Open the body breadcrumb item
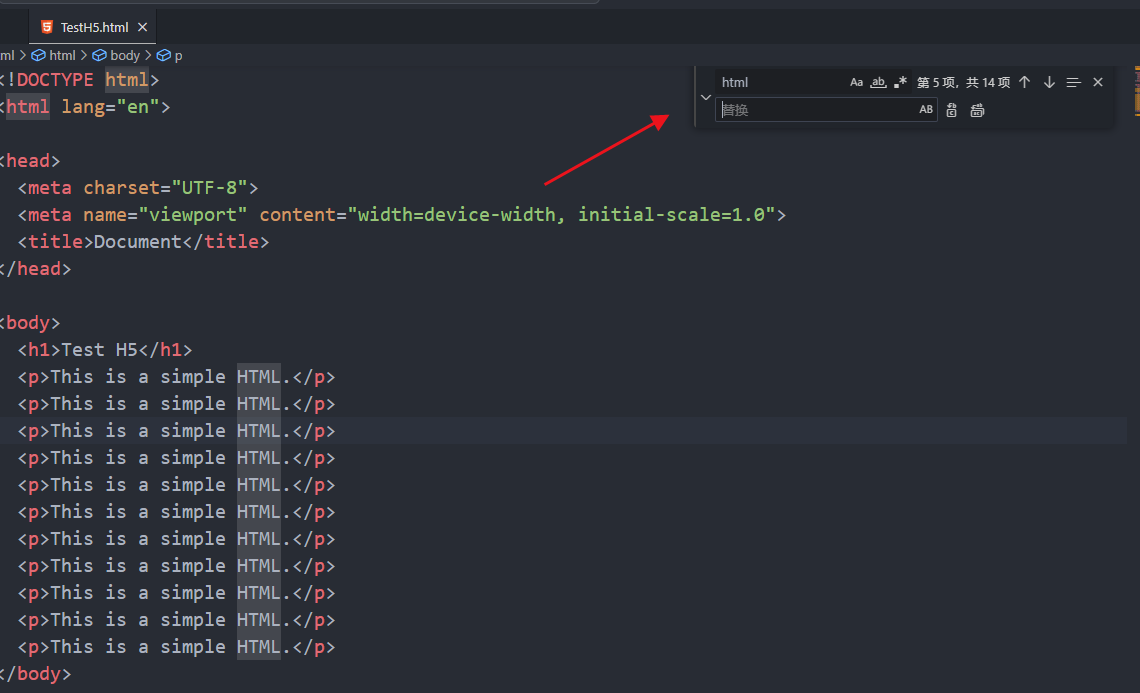 (116, 55)
